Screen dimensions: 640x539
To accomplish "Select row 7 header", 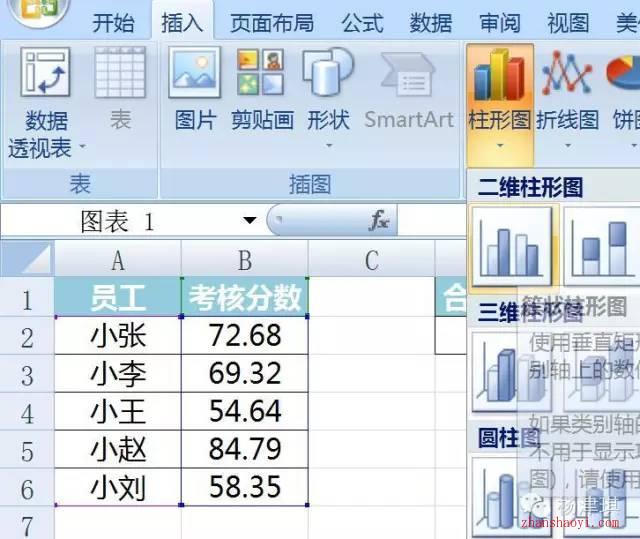I will (27, 524).
